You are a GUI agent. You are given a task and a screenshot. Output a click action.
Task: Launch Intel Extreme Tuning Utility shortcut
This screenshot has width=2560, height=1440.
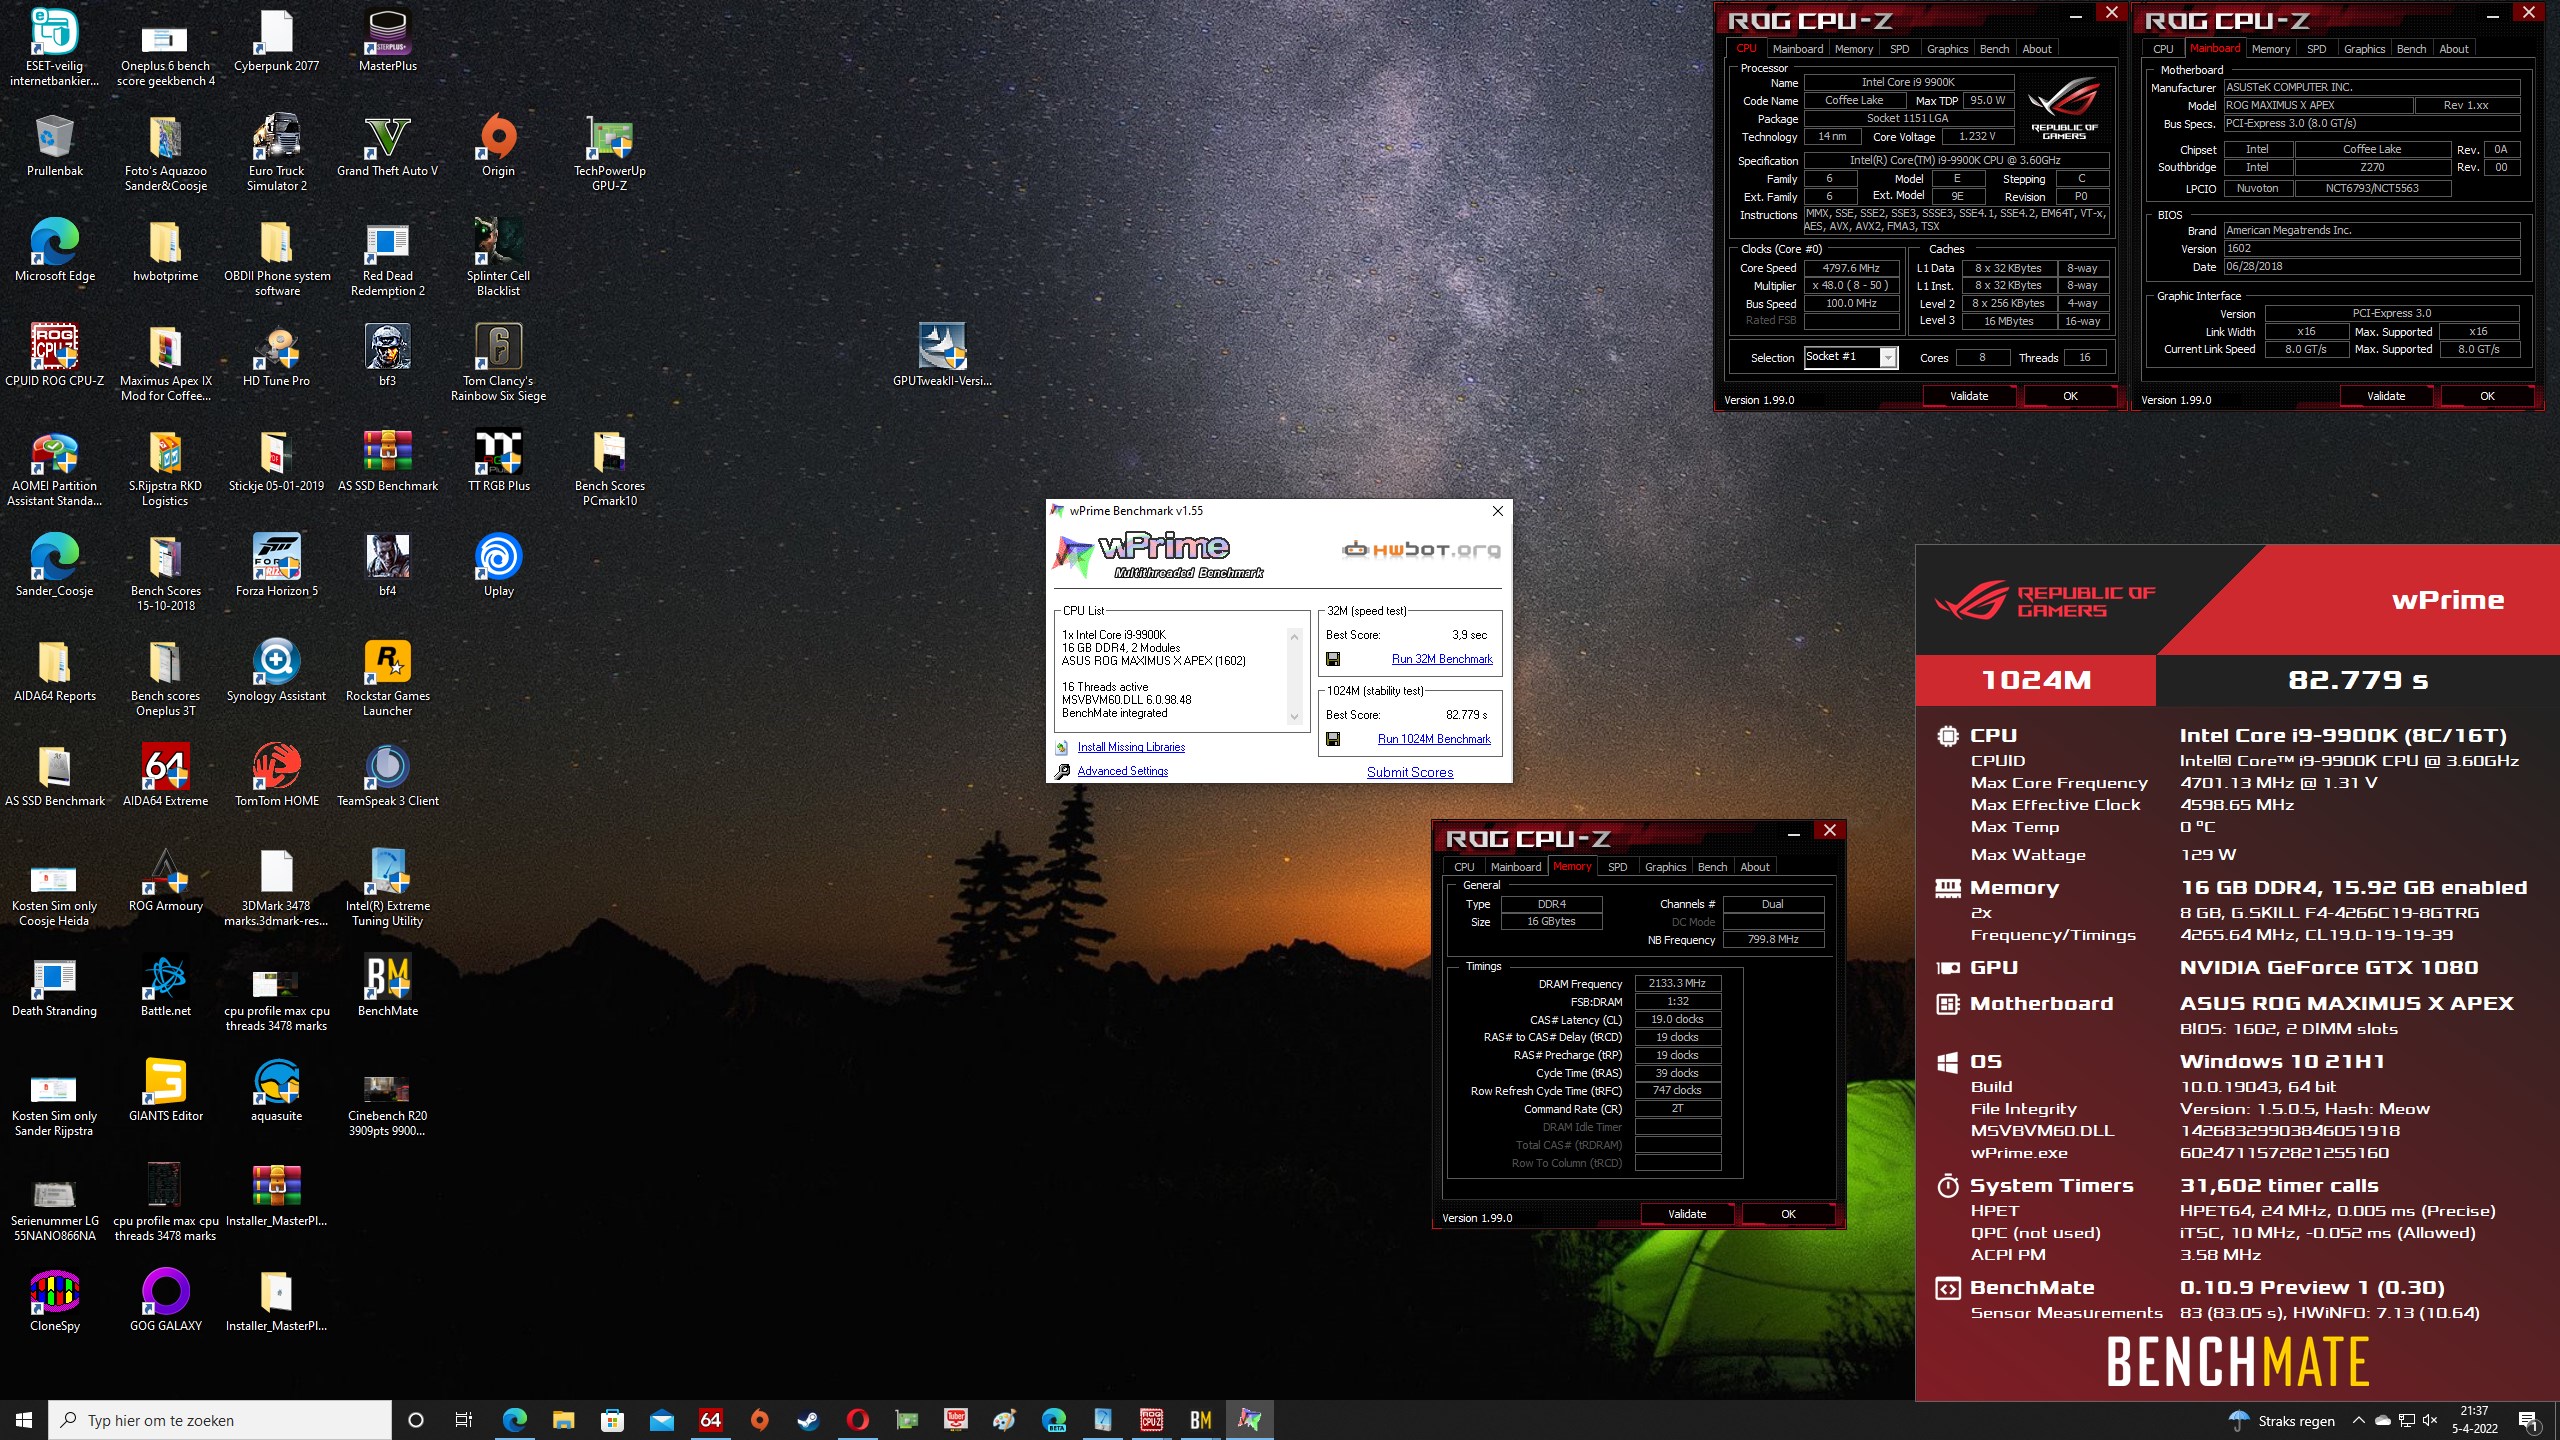(387, 888)
